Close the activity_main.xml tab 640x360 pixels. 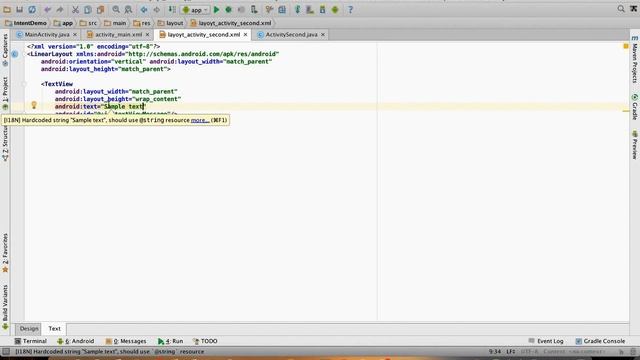147,35
